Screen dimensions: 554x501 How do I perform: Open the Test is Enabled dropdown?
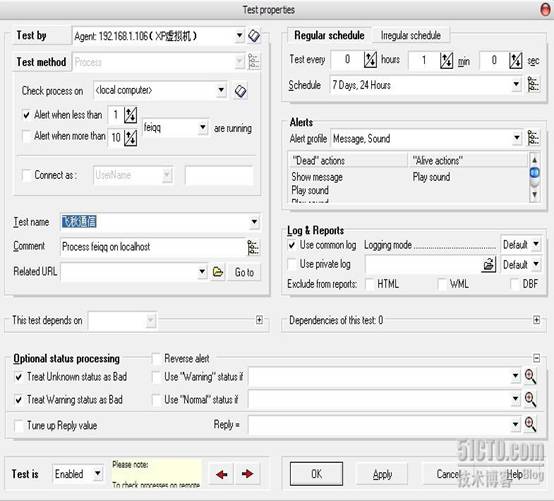point(98,473)
